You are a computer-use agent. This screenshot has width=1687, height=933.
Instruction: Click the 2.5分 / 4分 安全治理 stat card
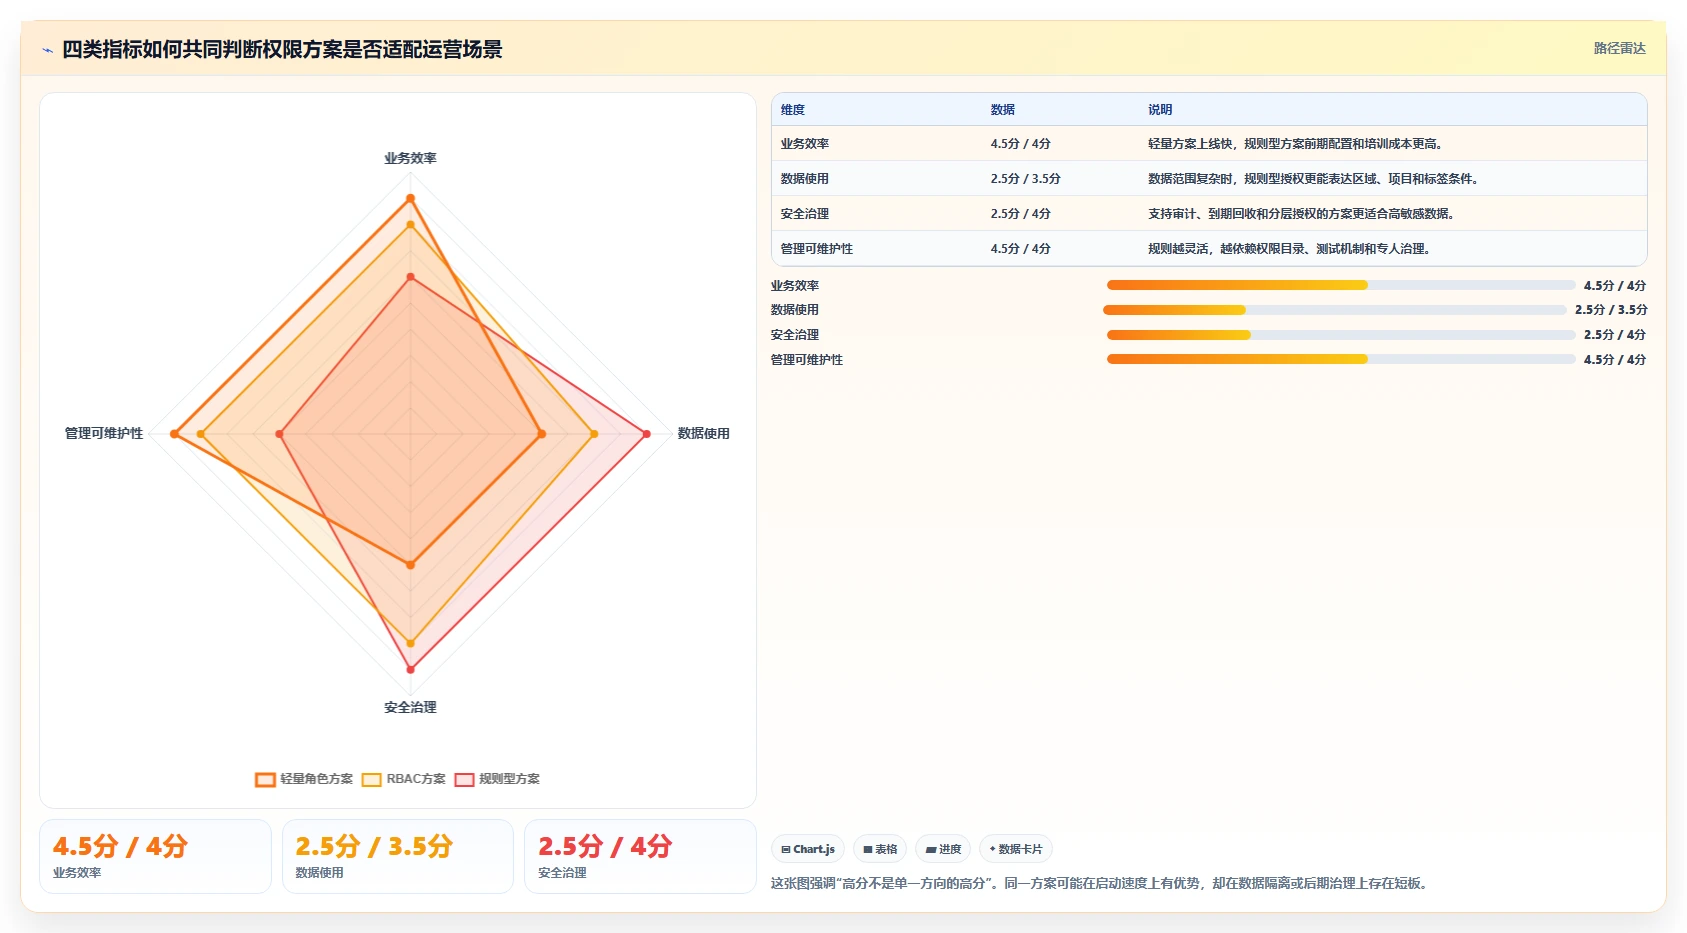pyautogui.click(x=640, y=856)
